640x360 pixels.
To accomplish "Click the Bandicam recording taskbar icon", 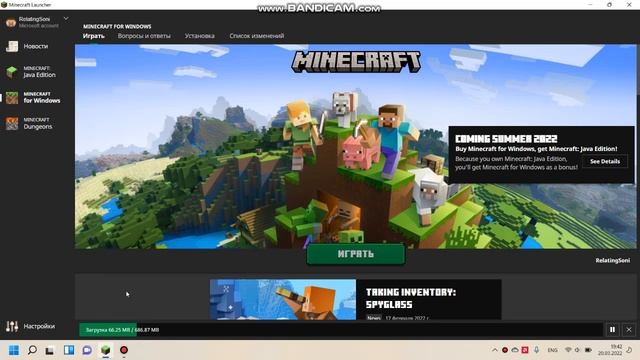I will click(124, 350).
